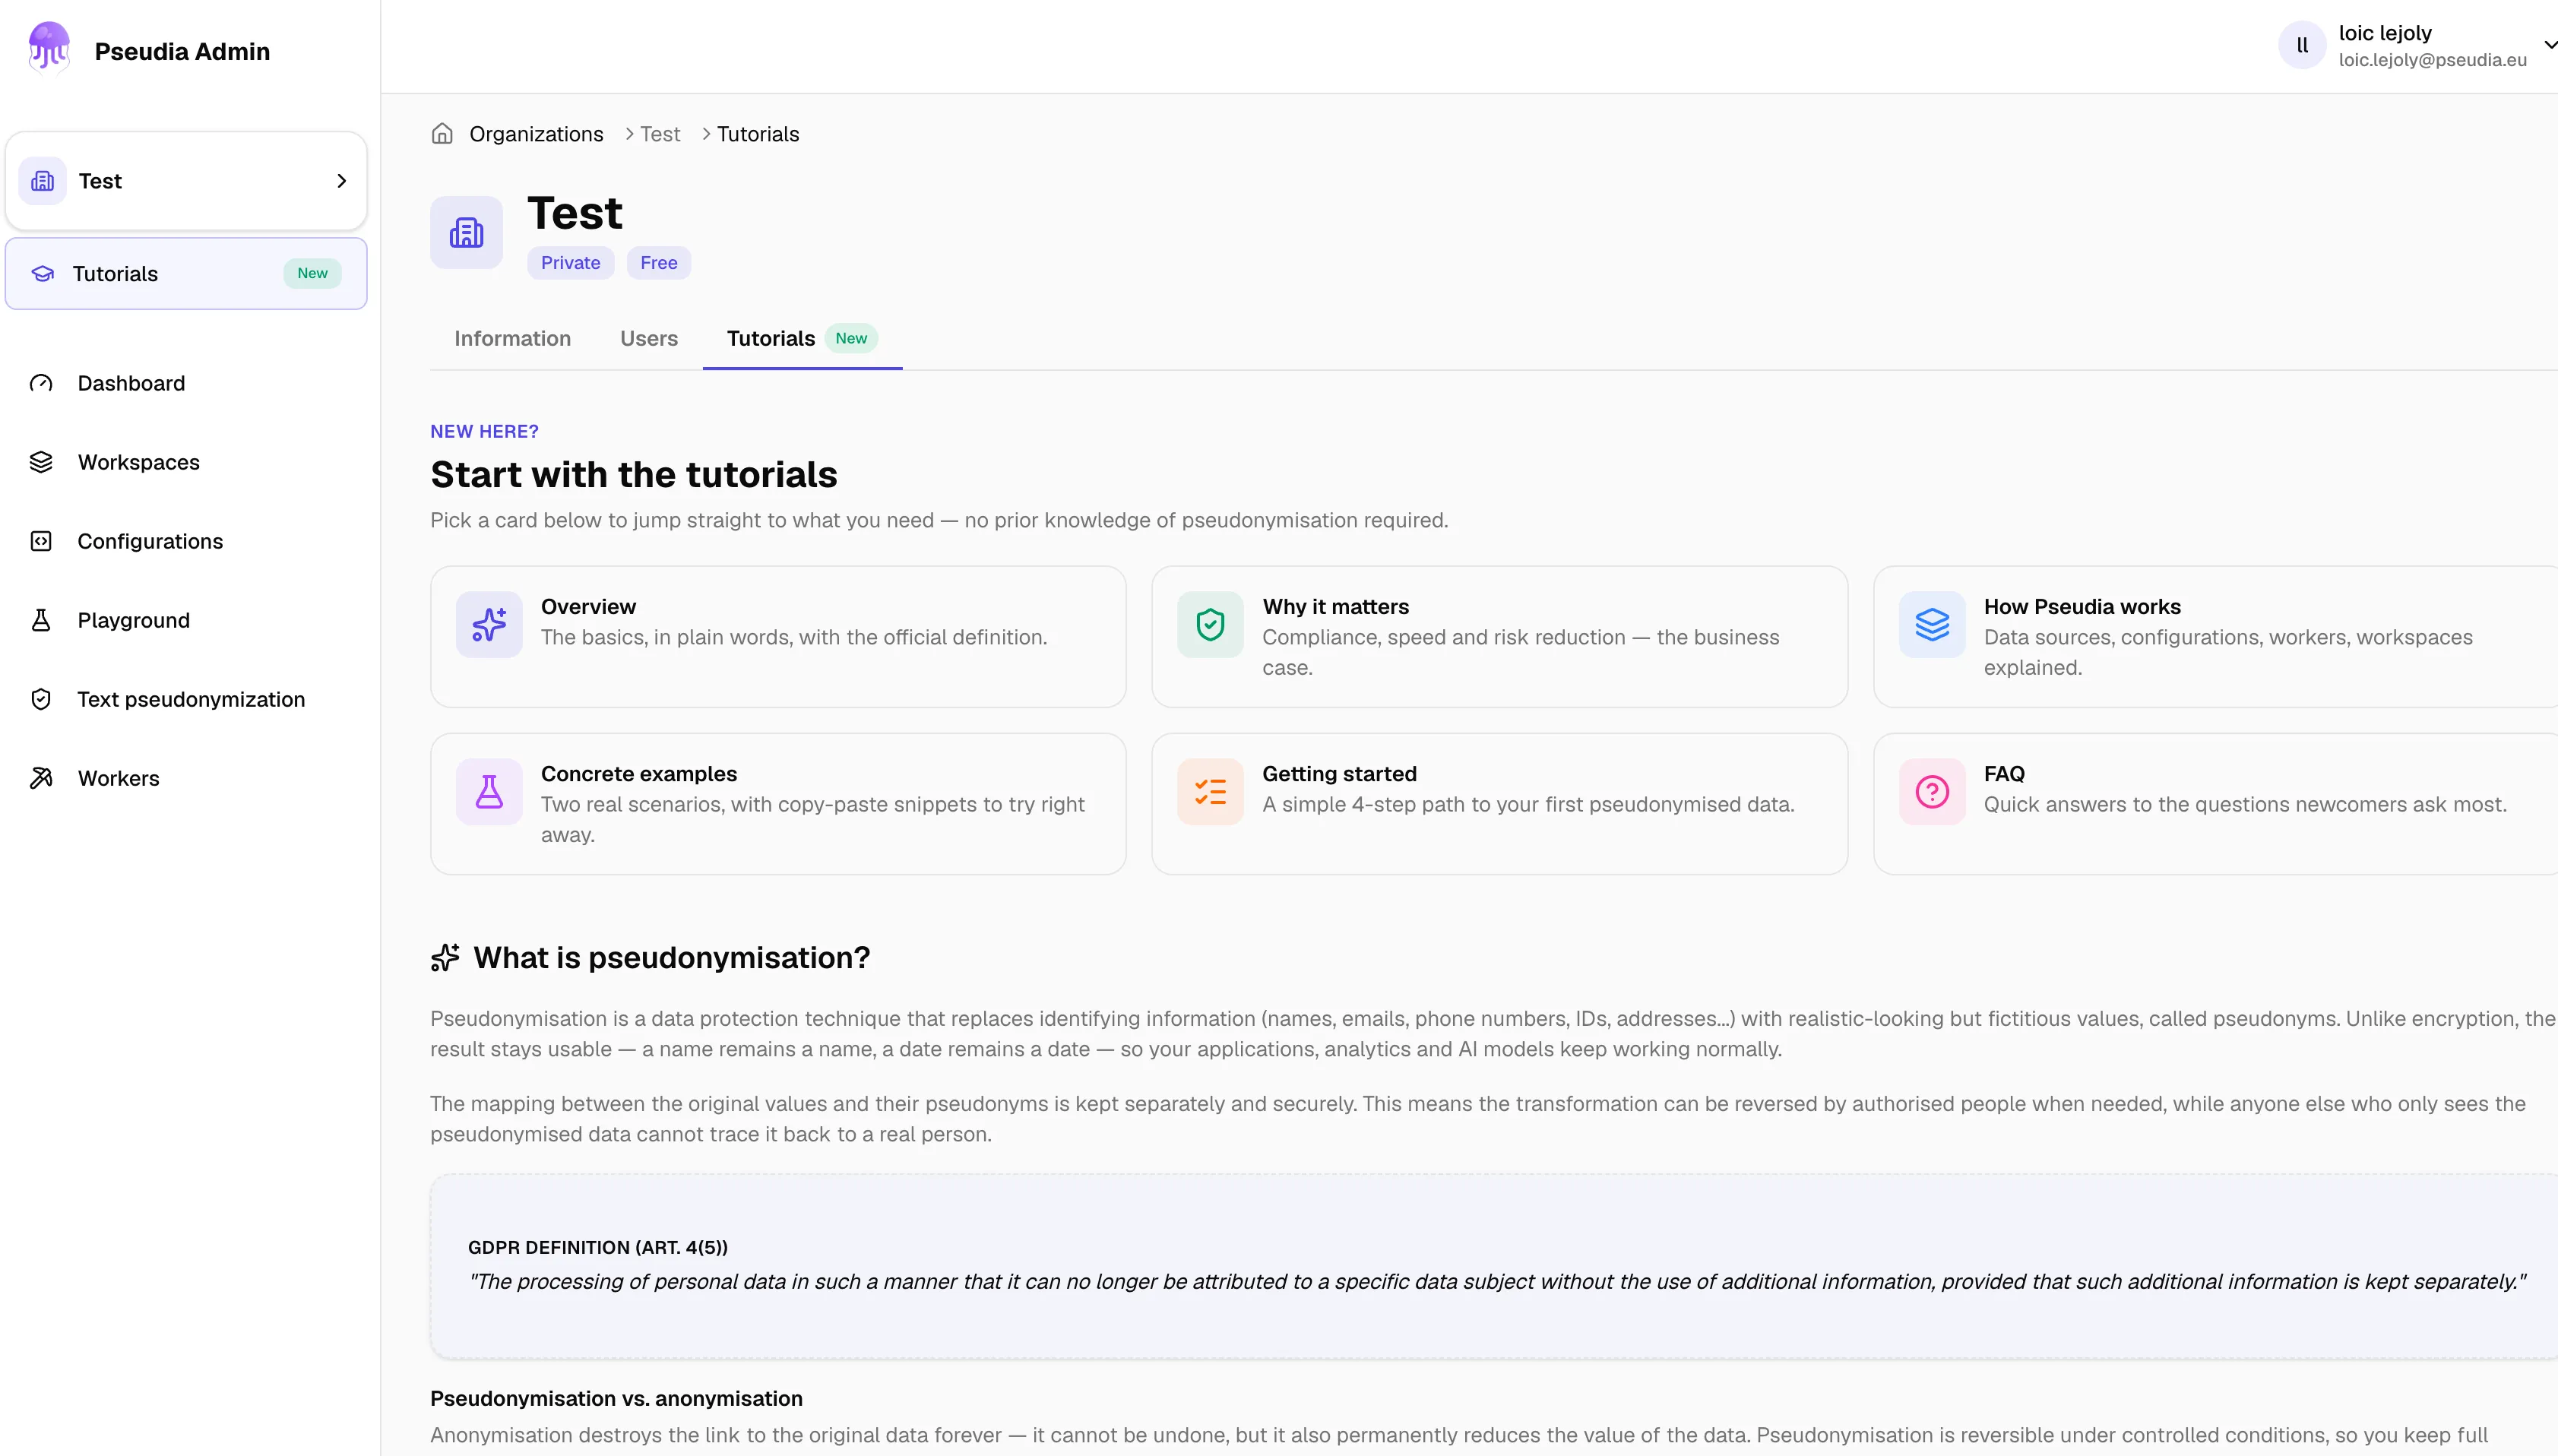2558x1456 pixels.
Task: Click the New badge in sidebar Tutorials
Action: point(312,274)
